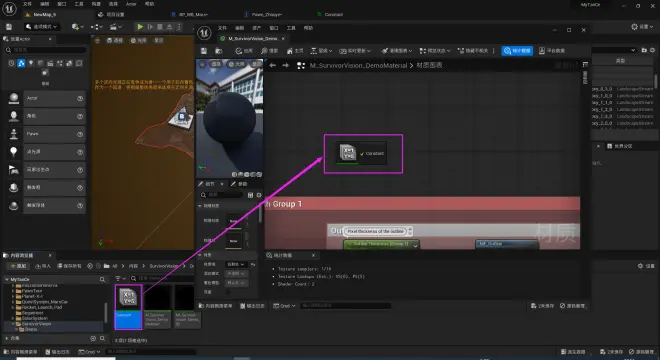
Task: Switch to the Pawn_Zhixiye tab
Action: pos(263,15)
